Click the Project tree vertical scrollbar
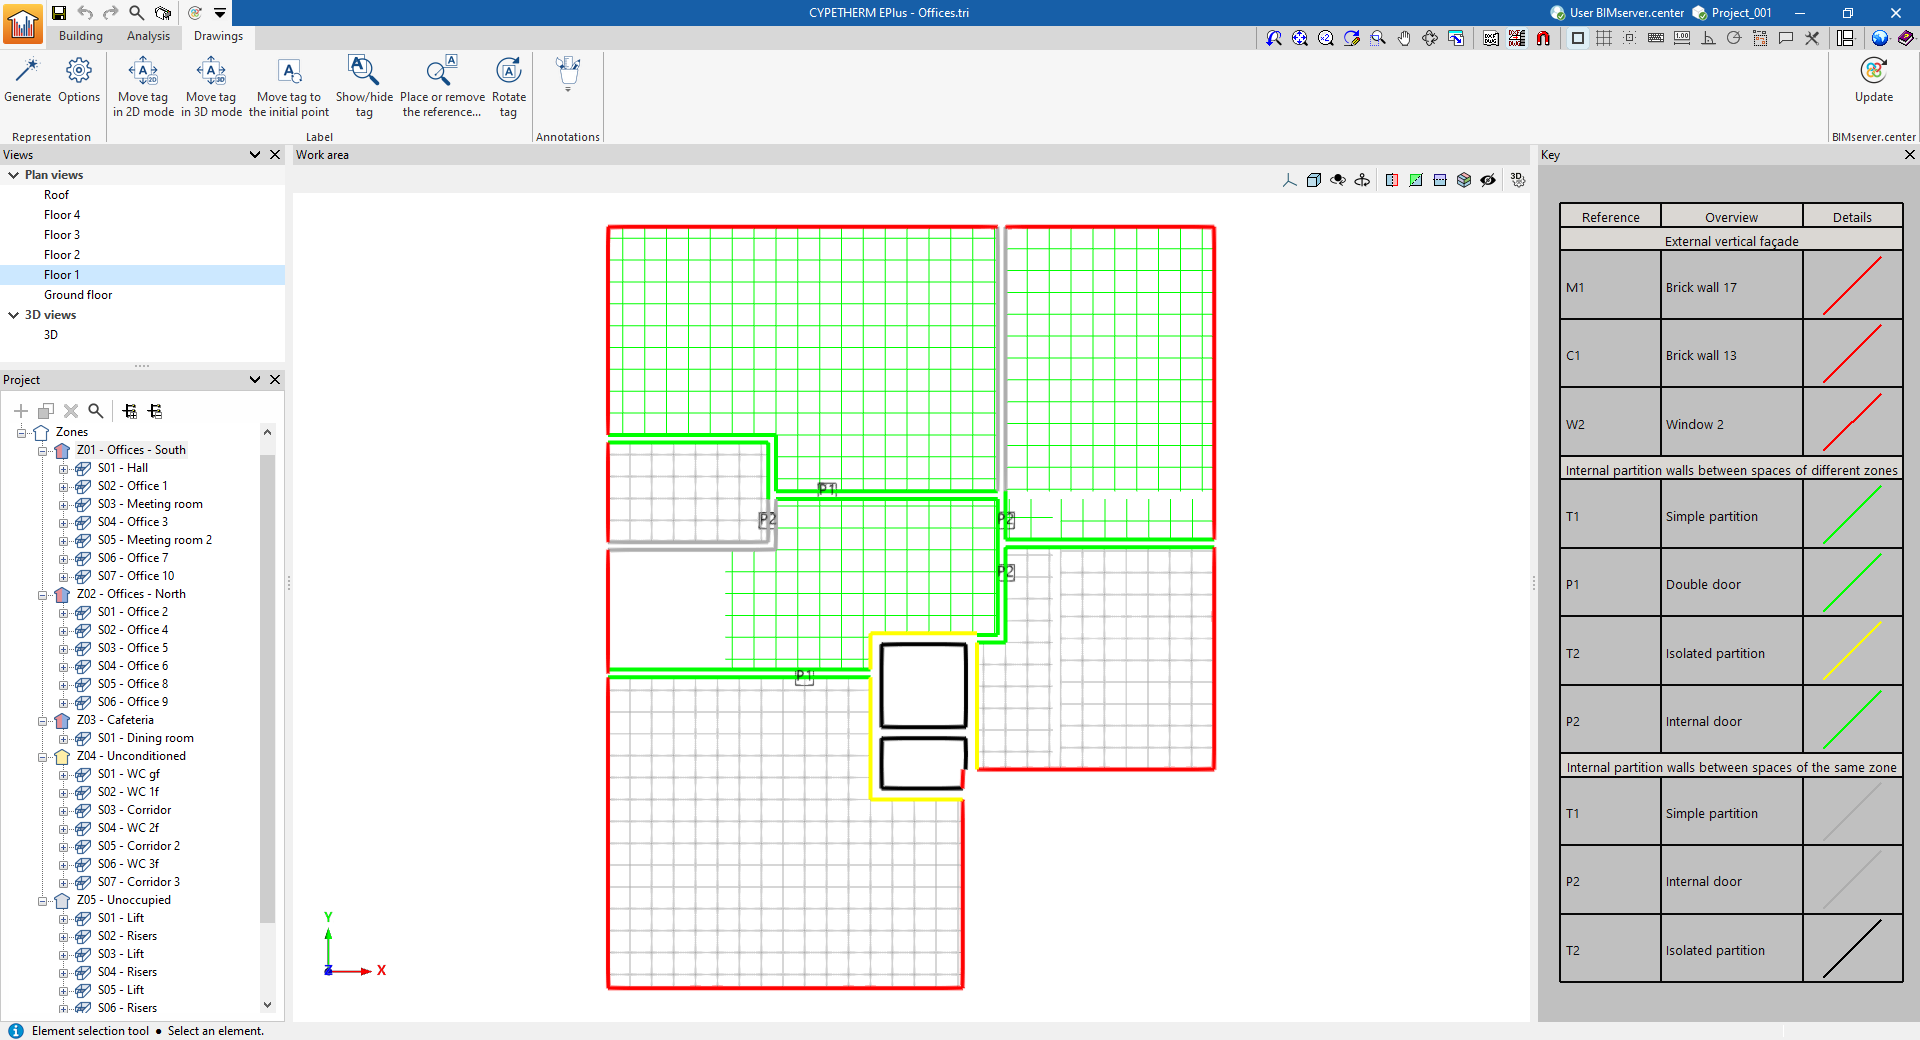1920x1040 pixels. tap(267, 690)
